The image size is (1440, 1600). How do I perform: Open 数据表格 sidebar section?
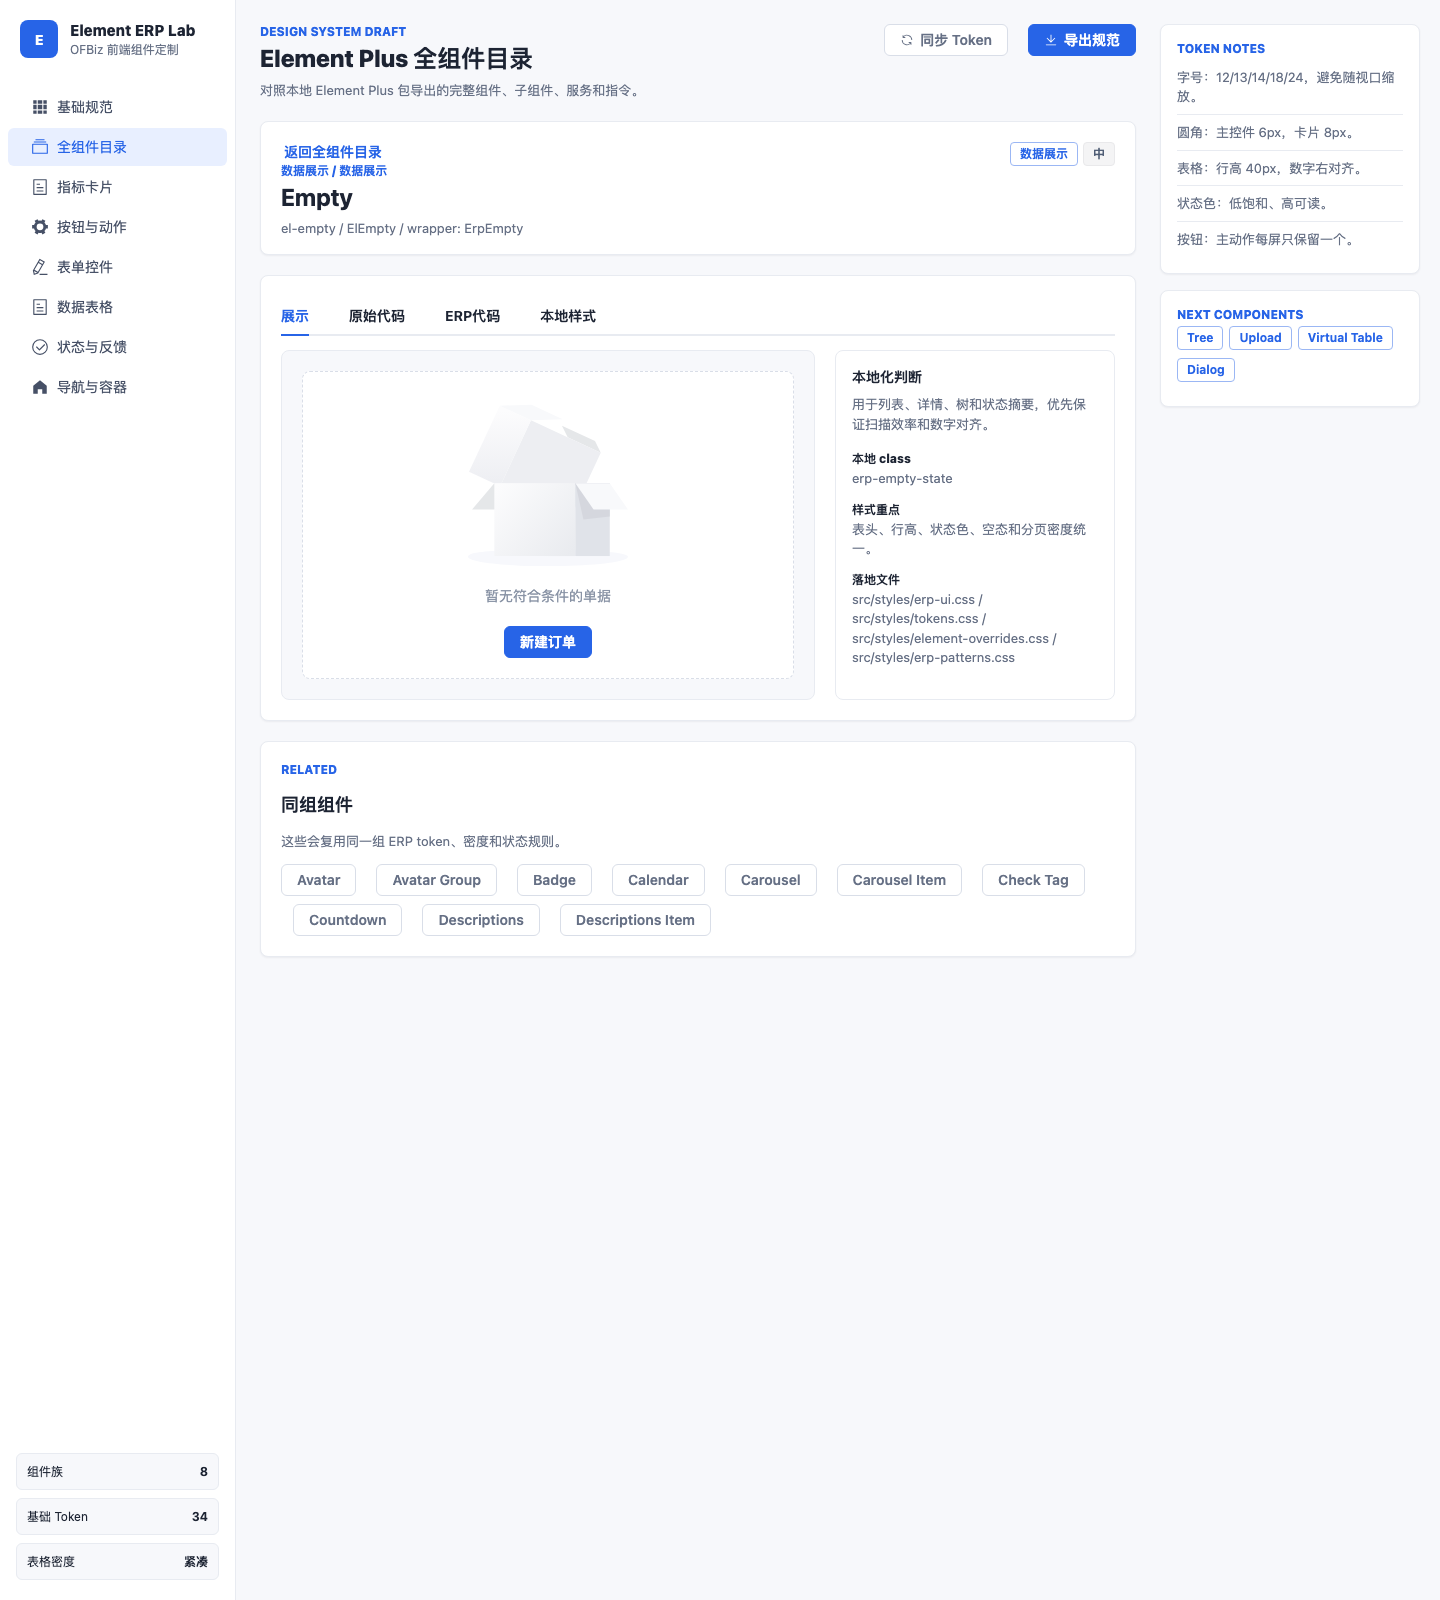coord(117,307)
